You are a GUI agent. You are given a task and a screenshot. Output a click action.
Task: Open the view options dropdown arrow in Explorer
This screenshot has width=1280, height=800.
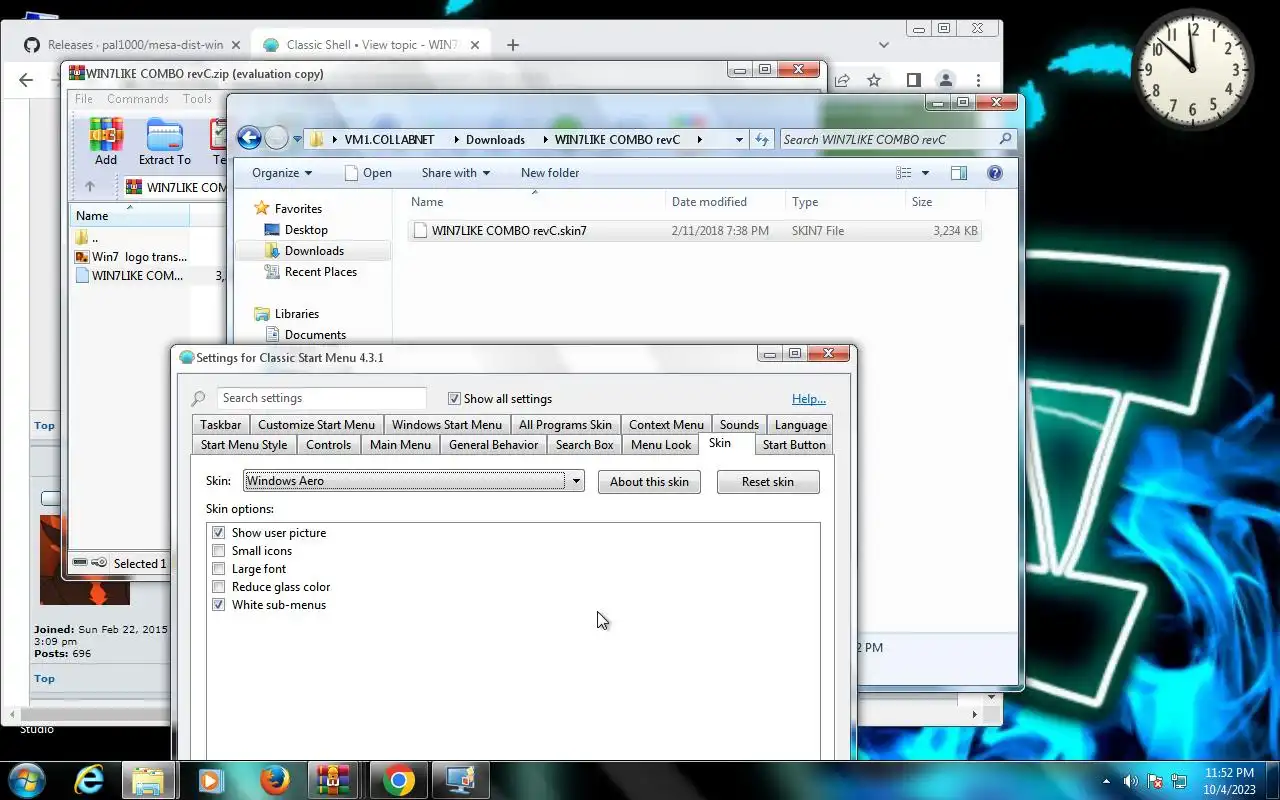[x=925, y=173]
